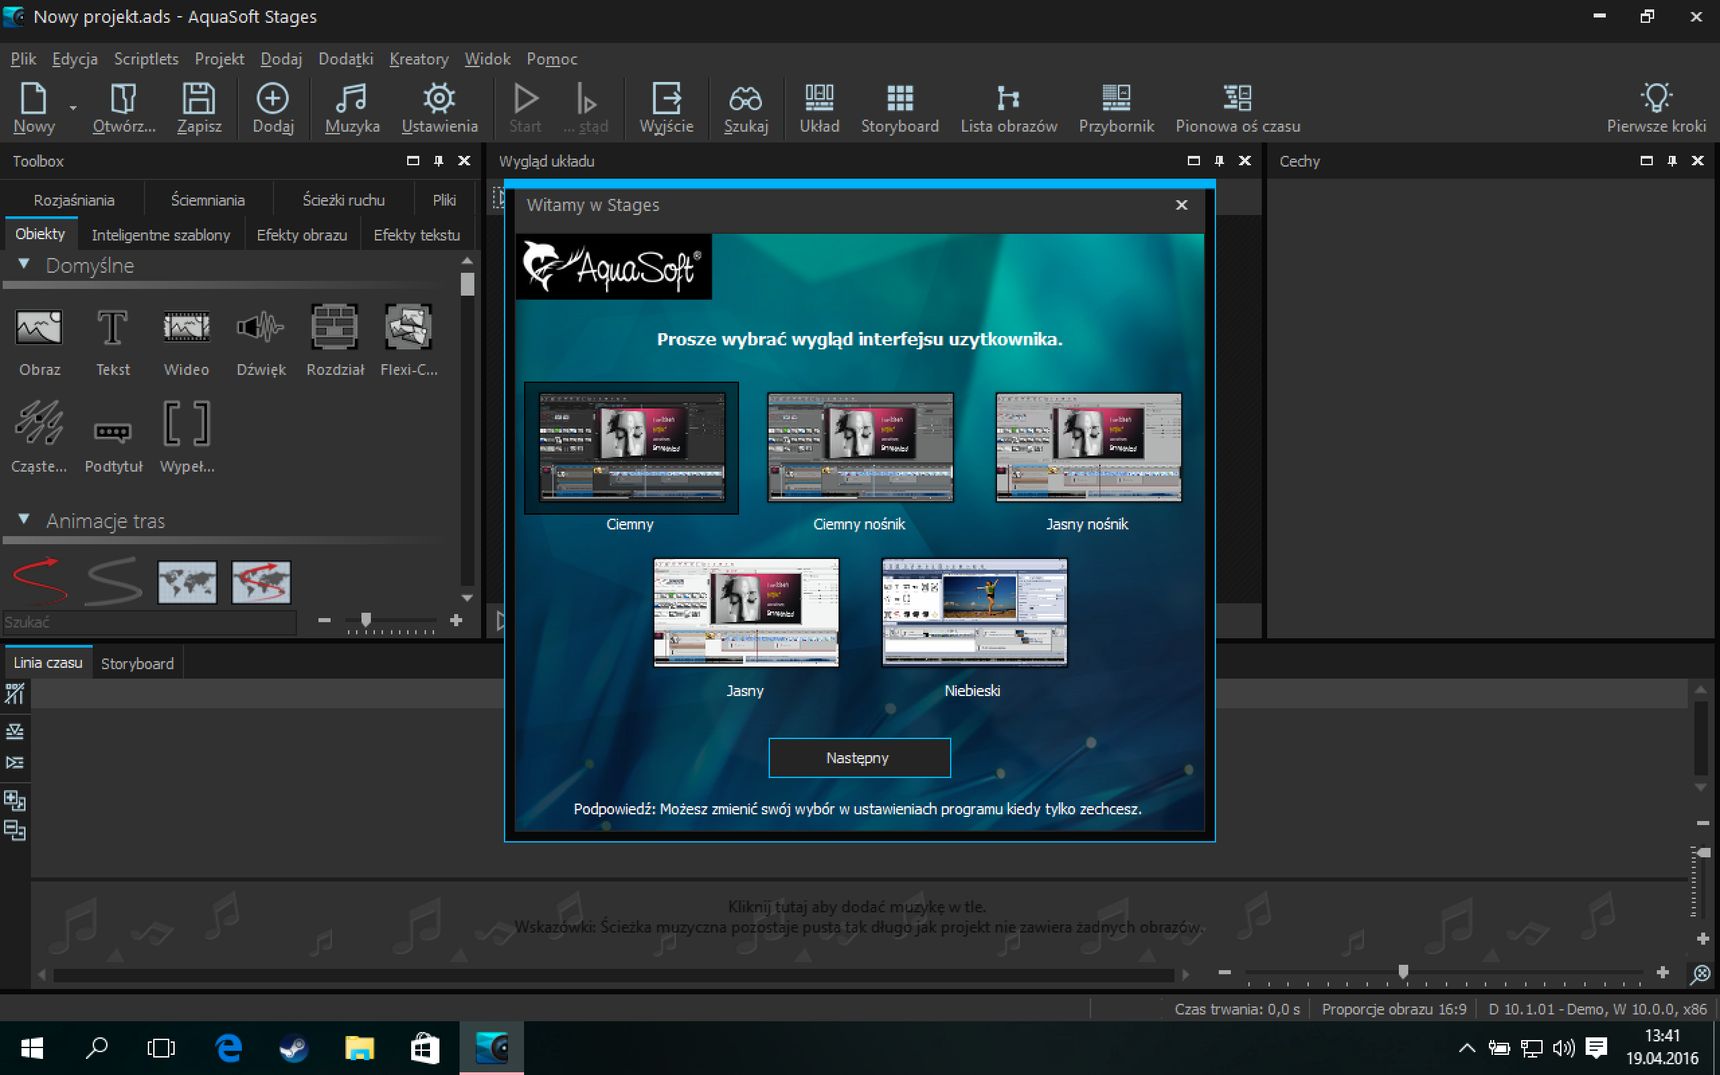Image resolution: width=1720 pixels, height=1075 pixels.
Task: Select the Cząsteczki (particles) object
Action: point(39,436)
